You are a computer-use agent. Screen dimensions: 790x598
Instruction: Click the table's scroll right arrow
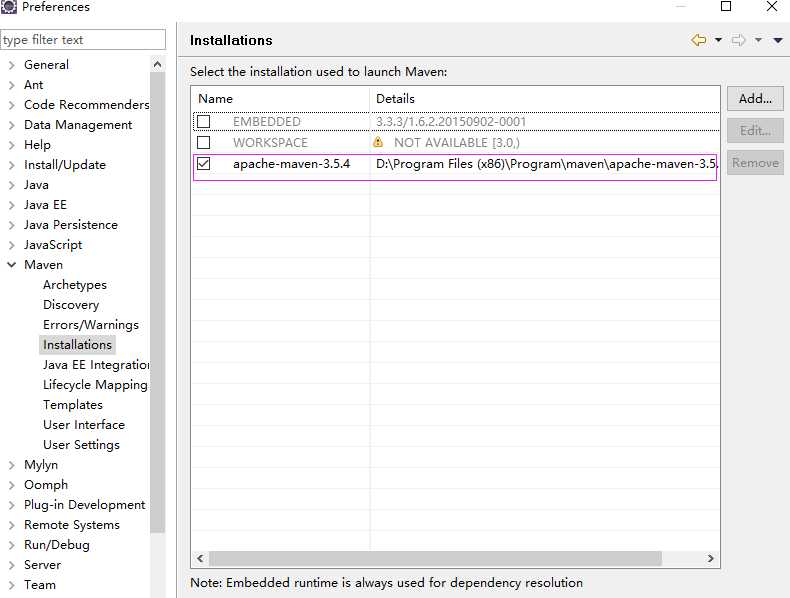pyautogui.click(x=710, y=558)
